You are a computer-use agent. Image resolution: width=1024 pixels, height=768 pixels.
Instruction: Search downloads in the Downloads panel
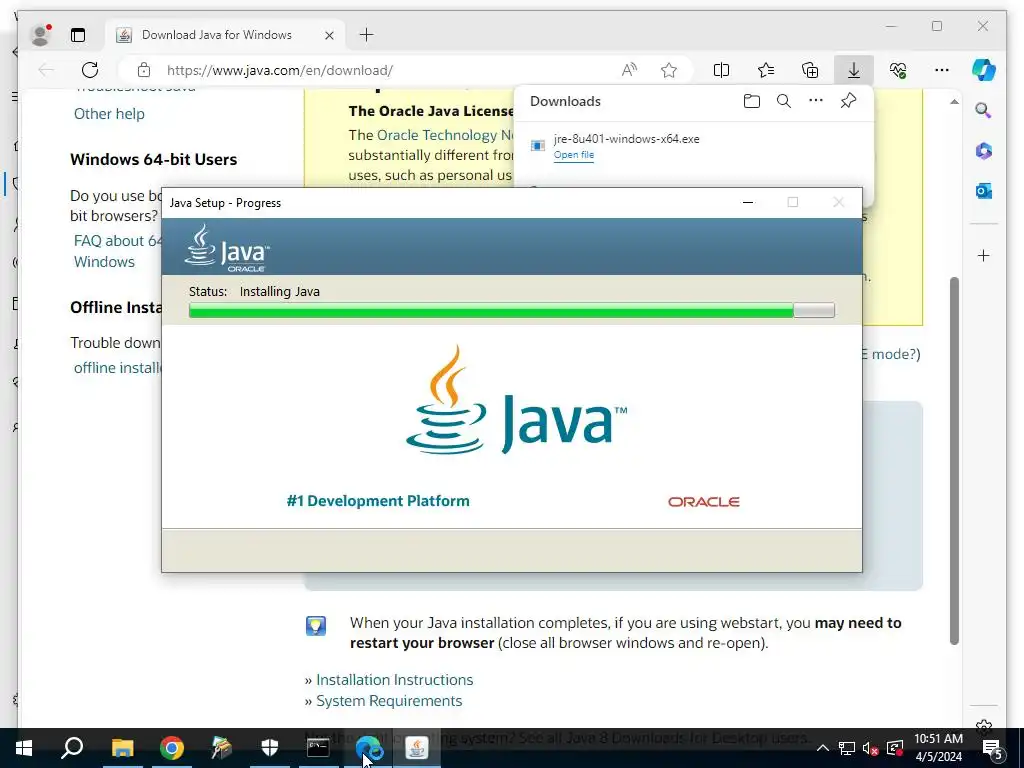click(784, 101)
